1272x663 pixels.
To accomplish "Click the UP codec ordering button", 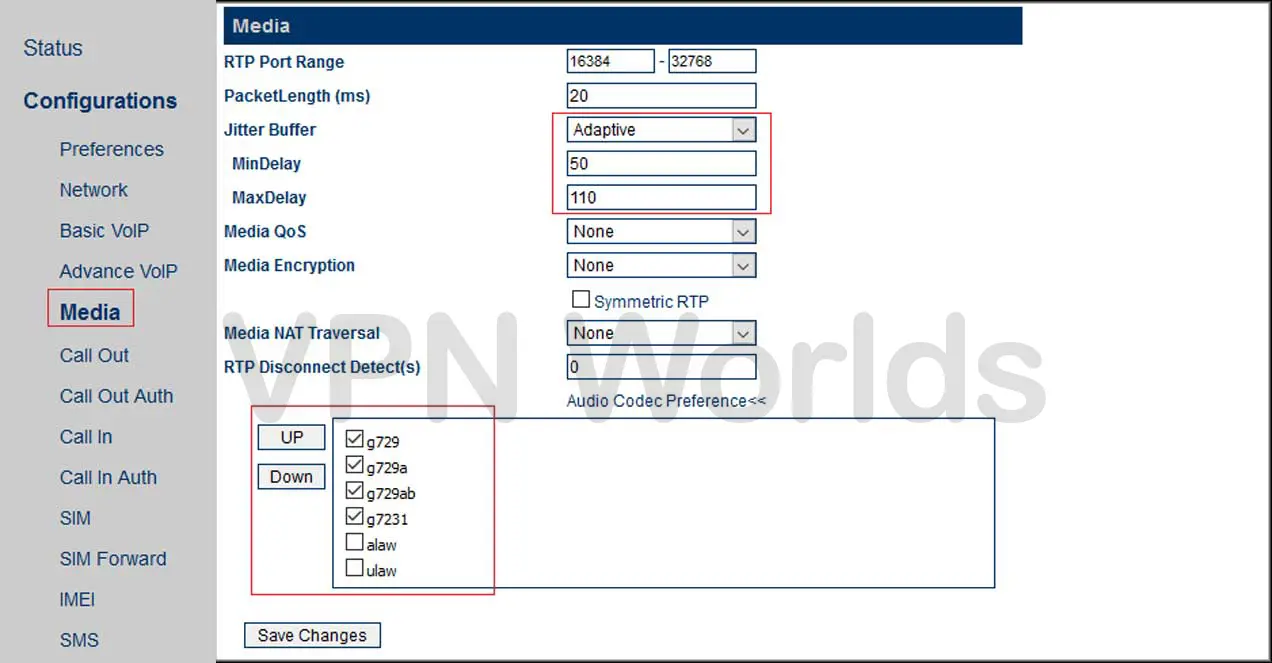I will (291, 437).
